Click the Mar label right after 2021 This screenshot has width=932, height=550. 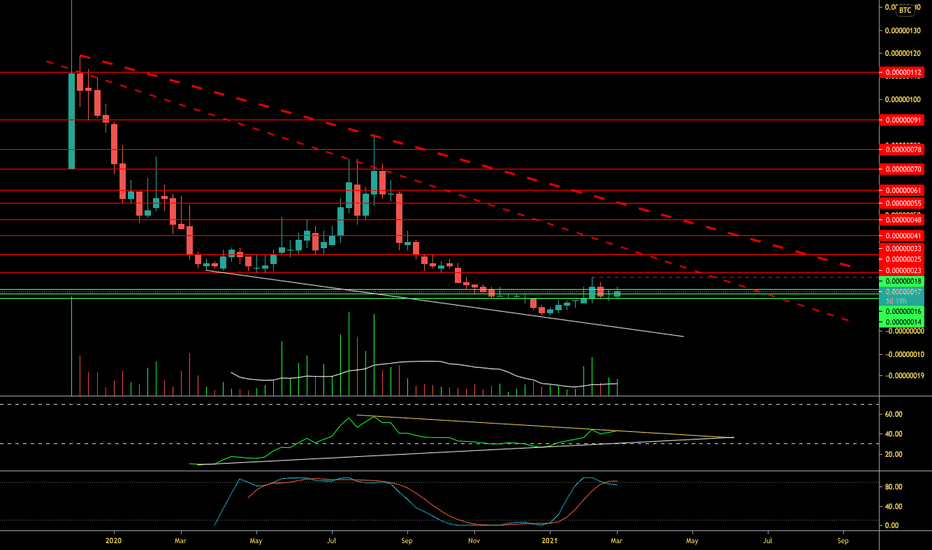pyautogui.click(x=616, y=541)
